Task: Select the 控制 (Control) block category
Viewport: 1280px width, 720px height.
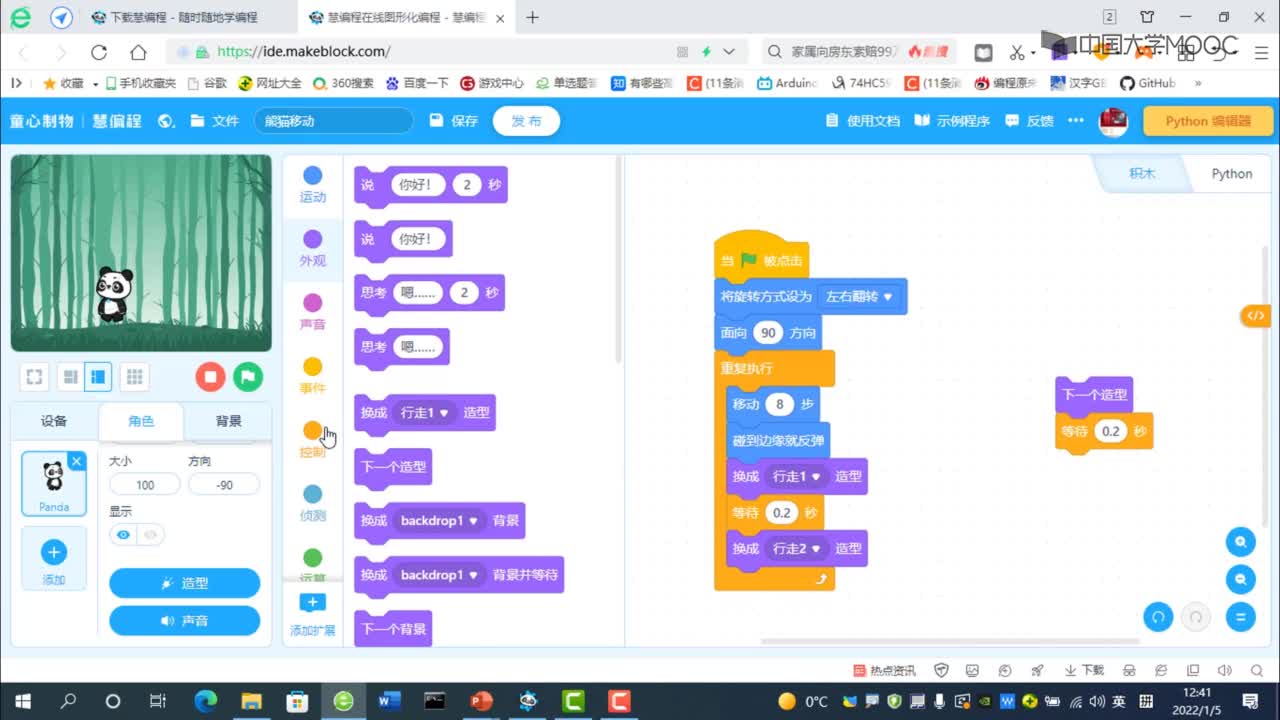Action: [x=313, y=441]
